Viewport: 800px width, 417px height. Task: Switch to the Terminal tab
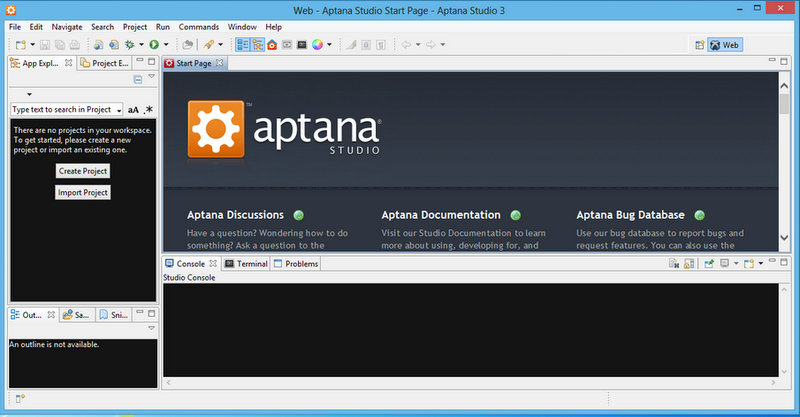point(246,264)
